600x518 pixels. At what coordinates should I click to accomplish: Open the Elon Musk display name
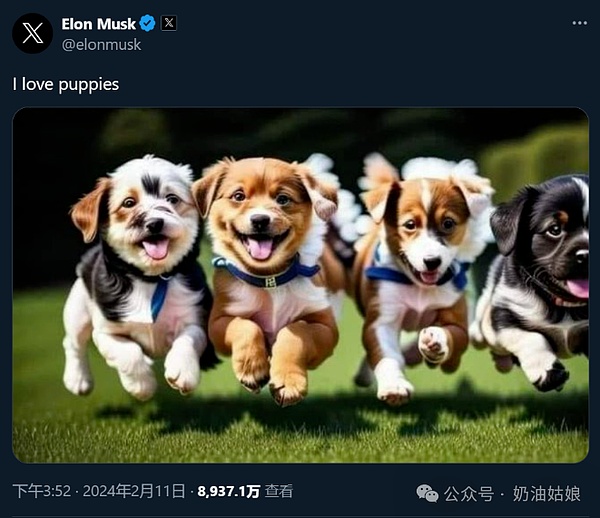click(98, 24)
